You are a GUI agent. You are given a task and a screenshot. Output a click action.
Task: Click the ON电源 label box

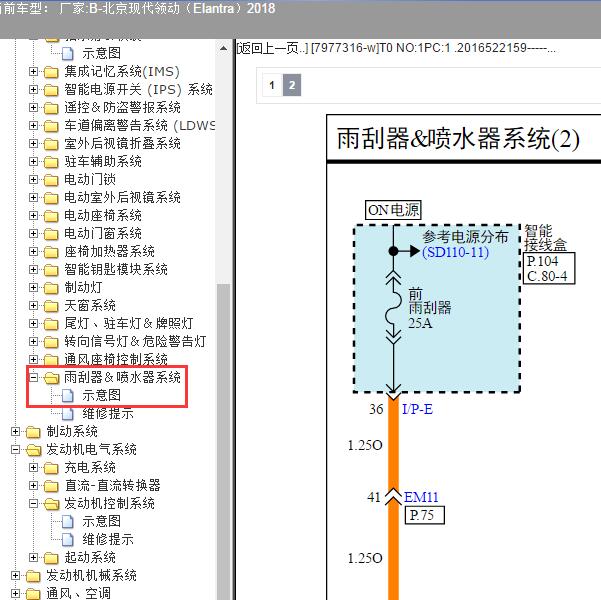(x=393, y=210)
